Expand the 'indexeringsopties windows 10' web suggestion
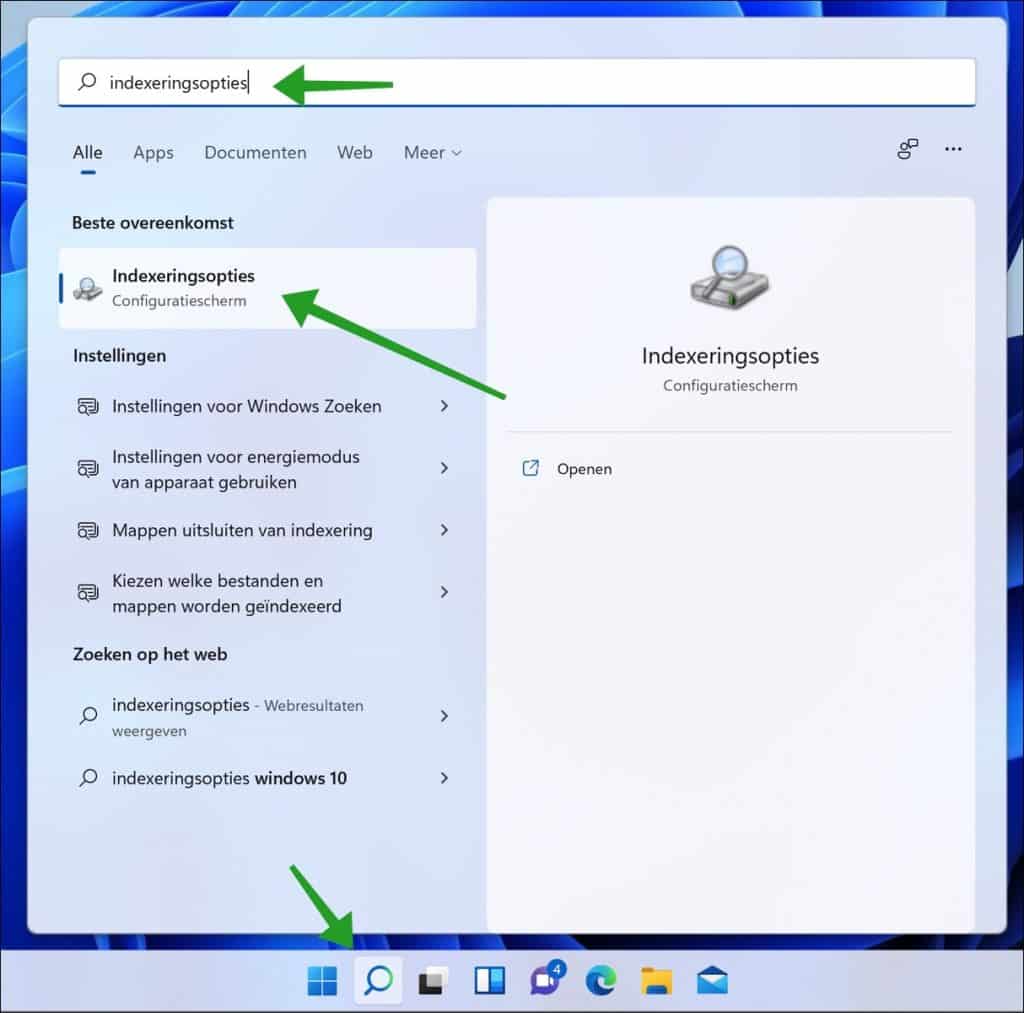 (x=445, y=778)
